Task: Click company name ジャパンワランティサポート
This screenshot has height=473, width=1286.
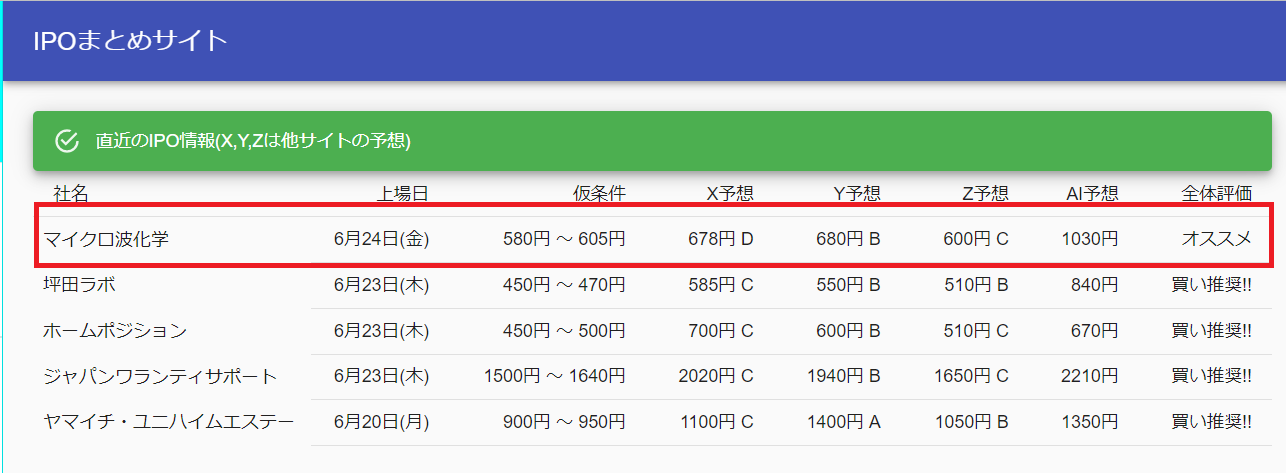Action: click(160, 376)
